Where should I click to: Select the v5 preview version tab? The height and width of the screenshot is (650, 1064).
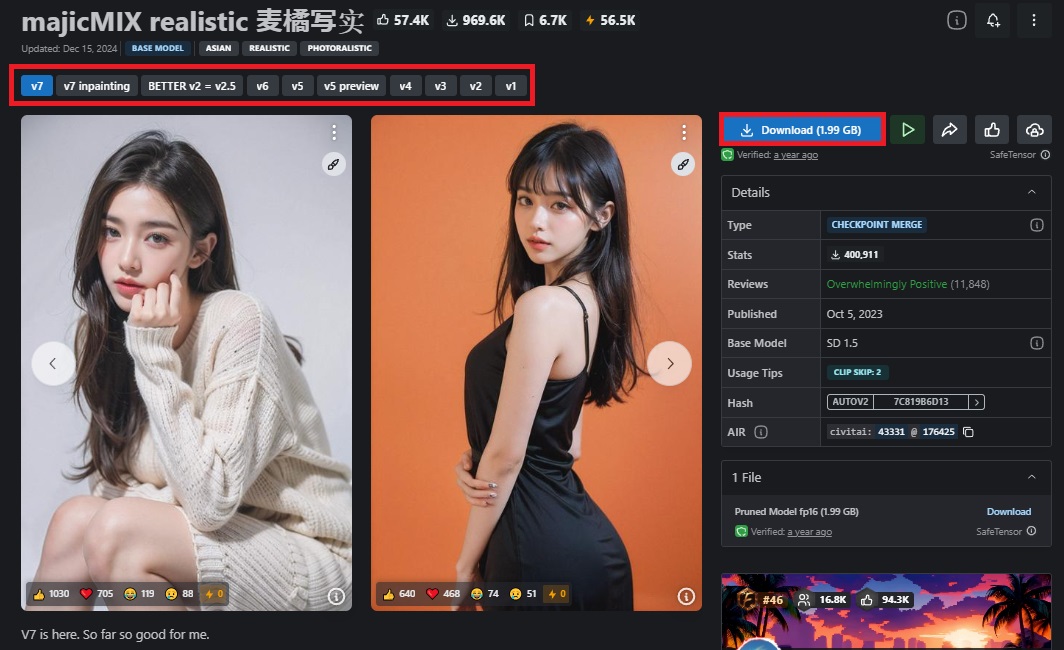click(x=350, y=86)
